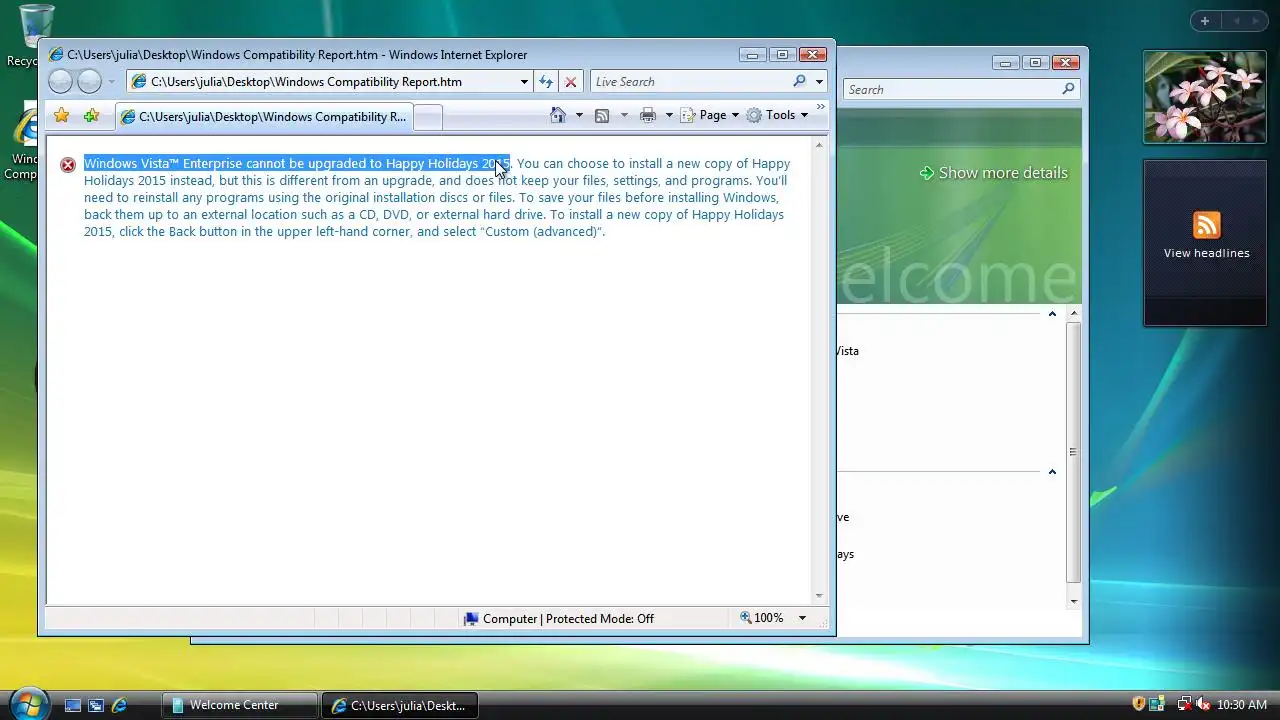Open the Favorites Center star
The image size is (1280, 720).
(x=62, y=116)
